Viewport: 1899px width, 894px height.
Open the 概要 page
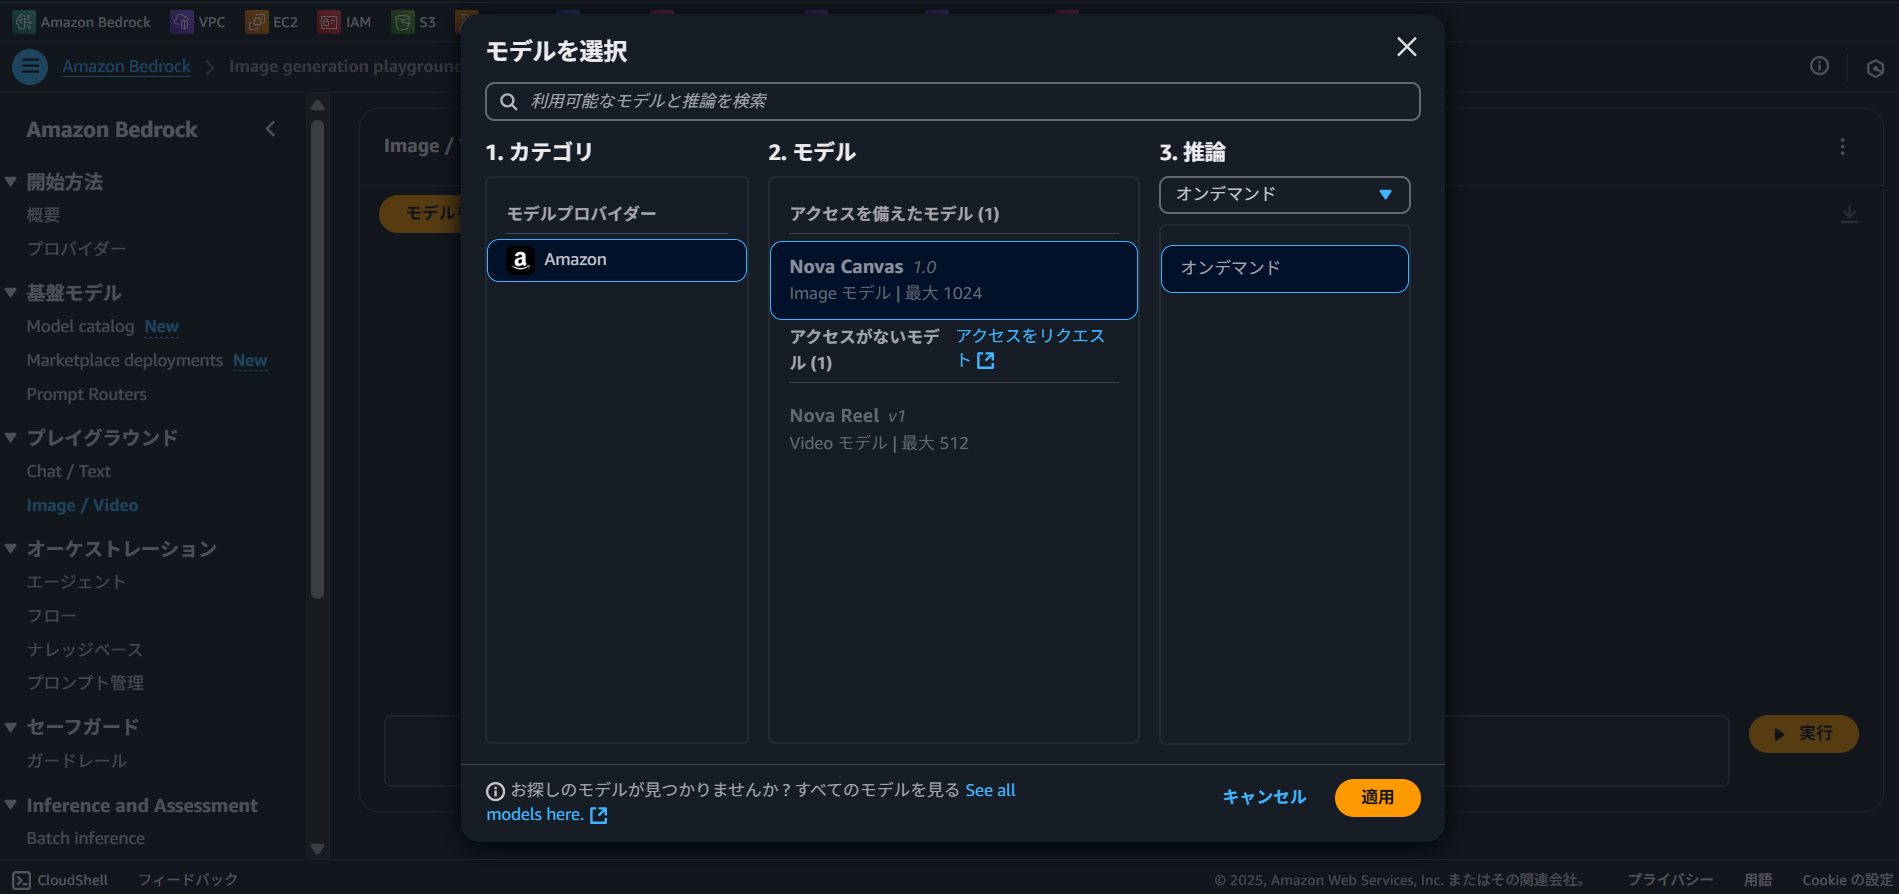43,215
